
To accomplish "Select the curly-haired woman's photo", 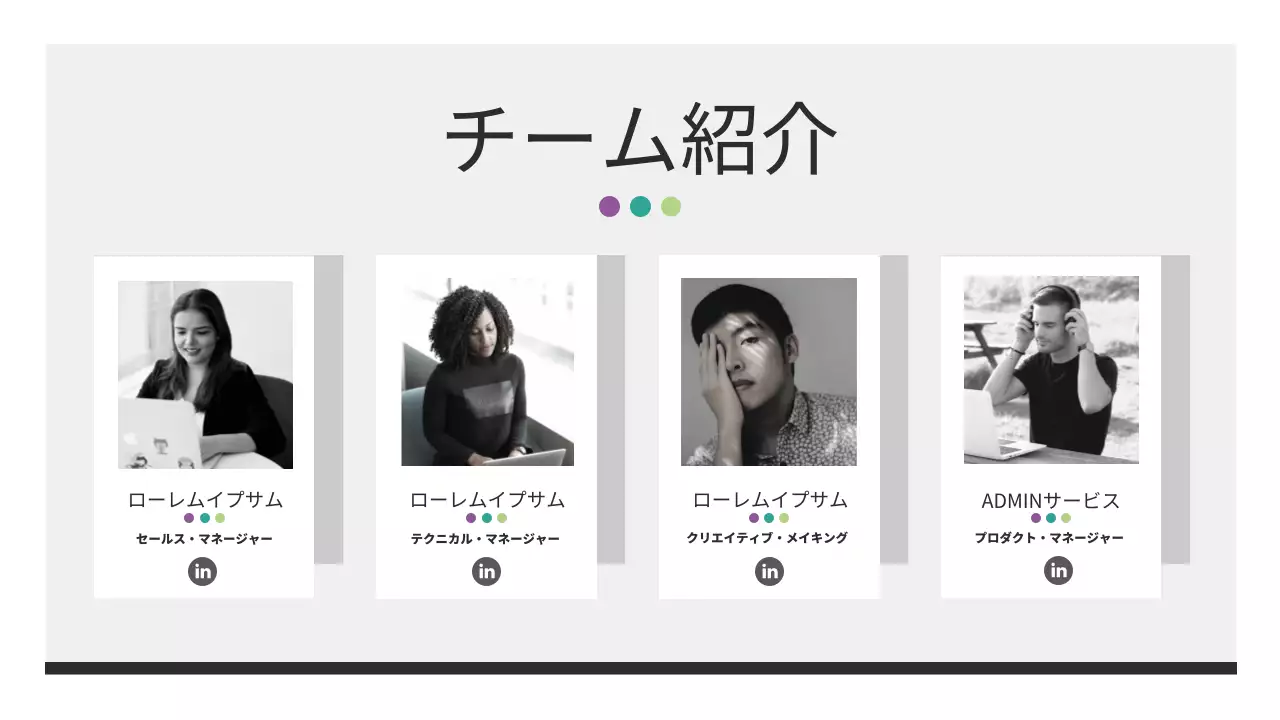I will (x=488, y=372).
